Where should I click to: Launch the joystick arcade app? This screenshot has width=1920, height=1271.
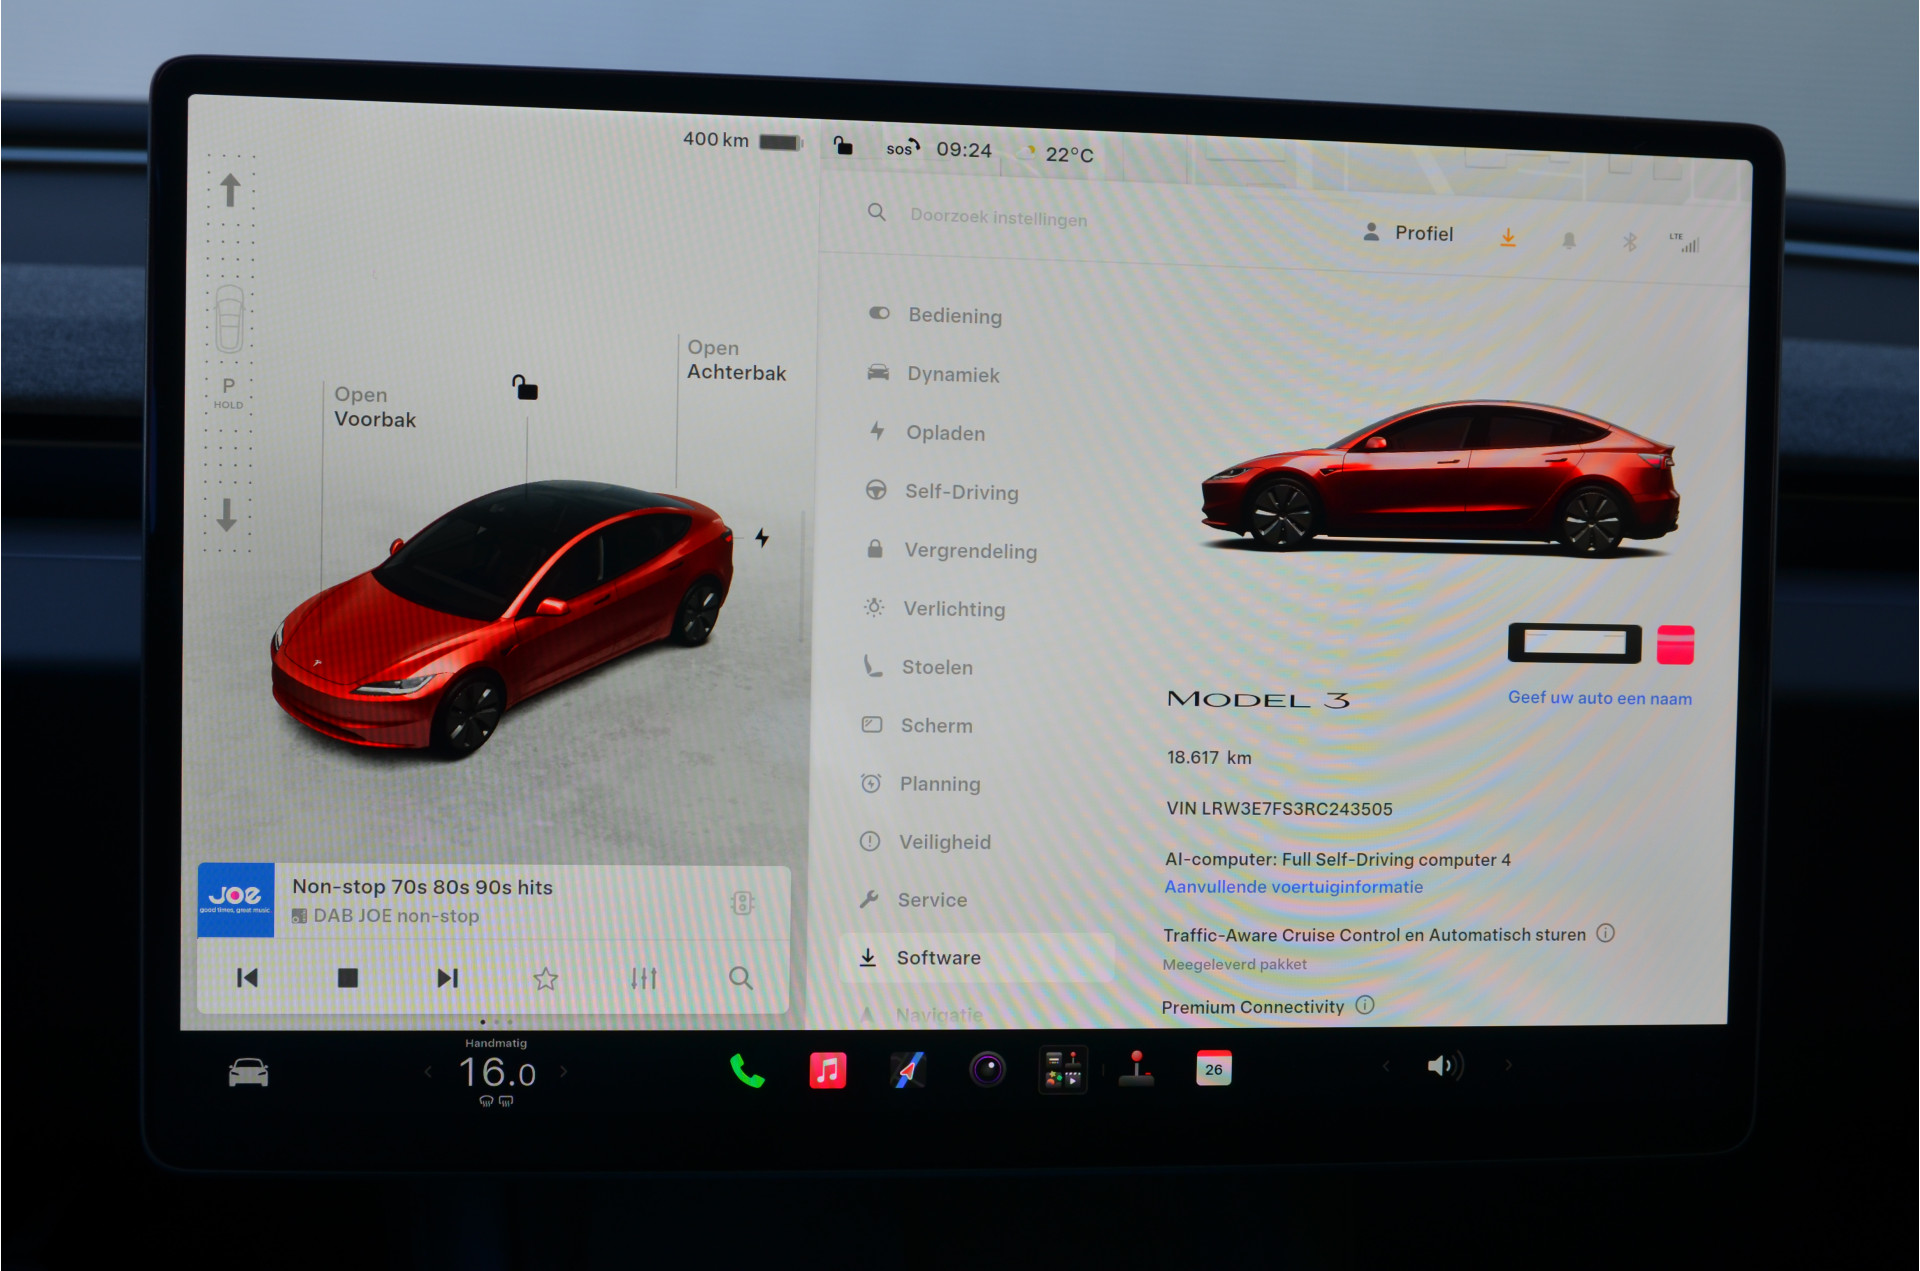(1137, 1068)
